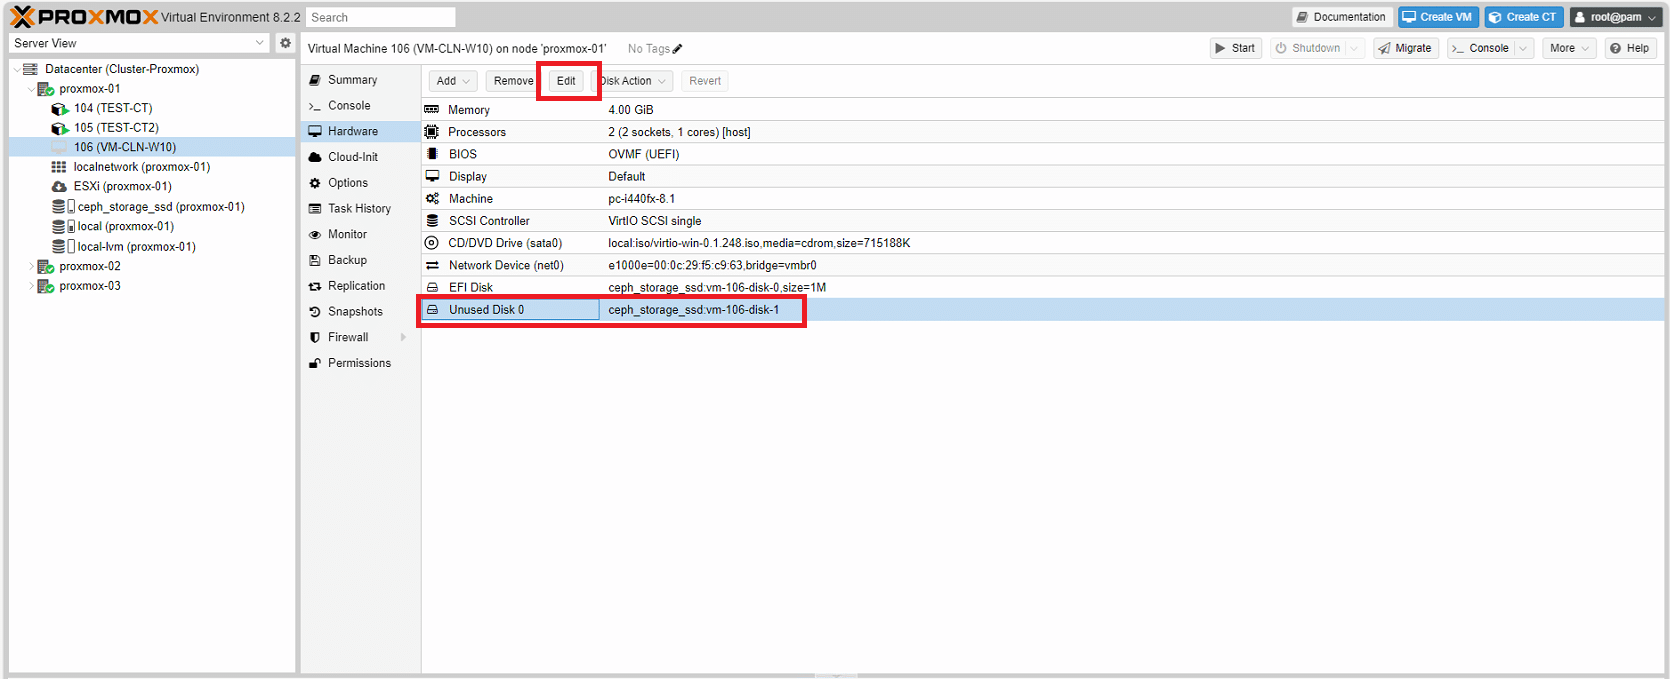
Task: Open the Backup tab
Action: [x=360, y=260]
